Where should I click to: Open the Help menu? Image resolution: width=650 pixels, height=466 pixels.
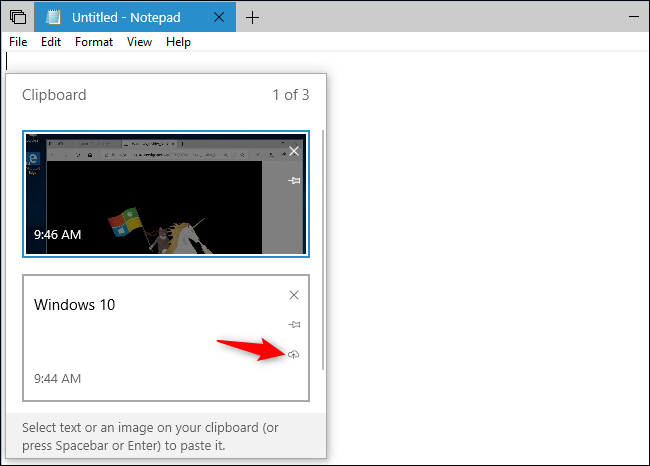click(178, 42)
